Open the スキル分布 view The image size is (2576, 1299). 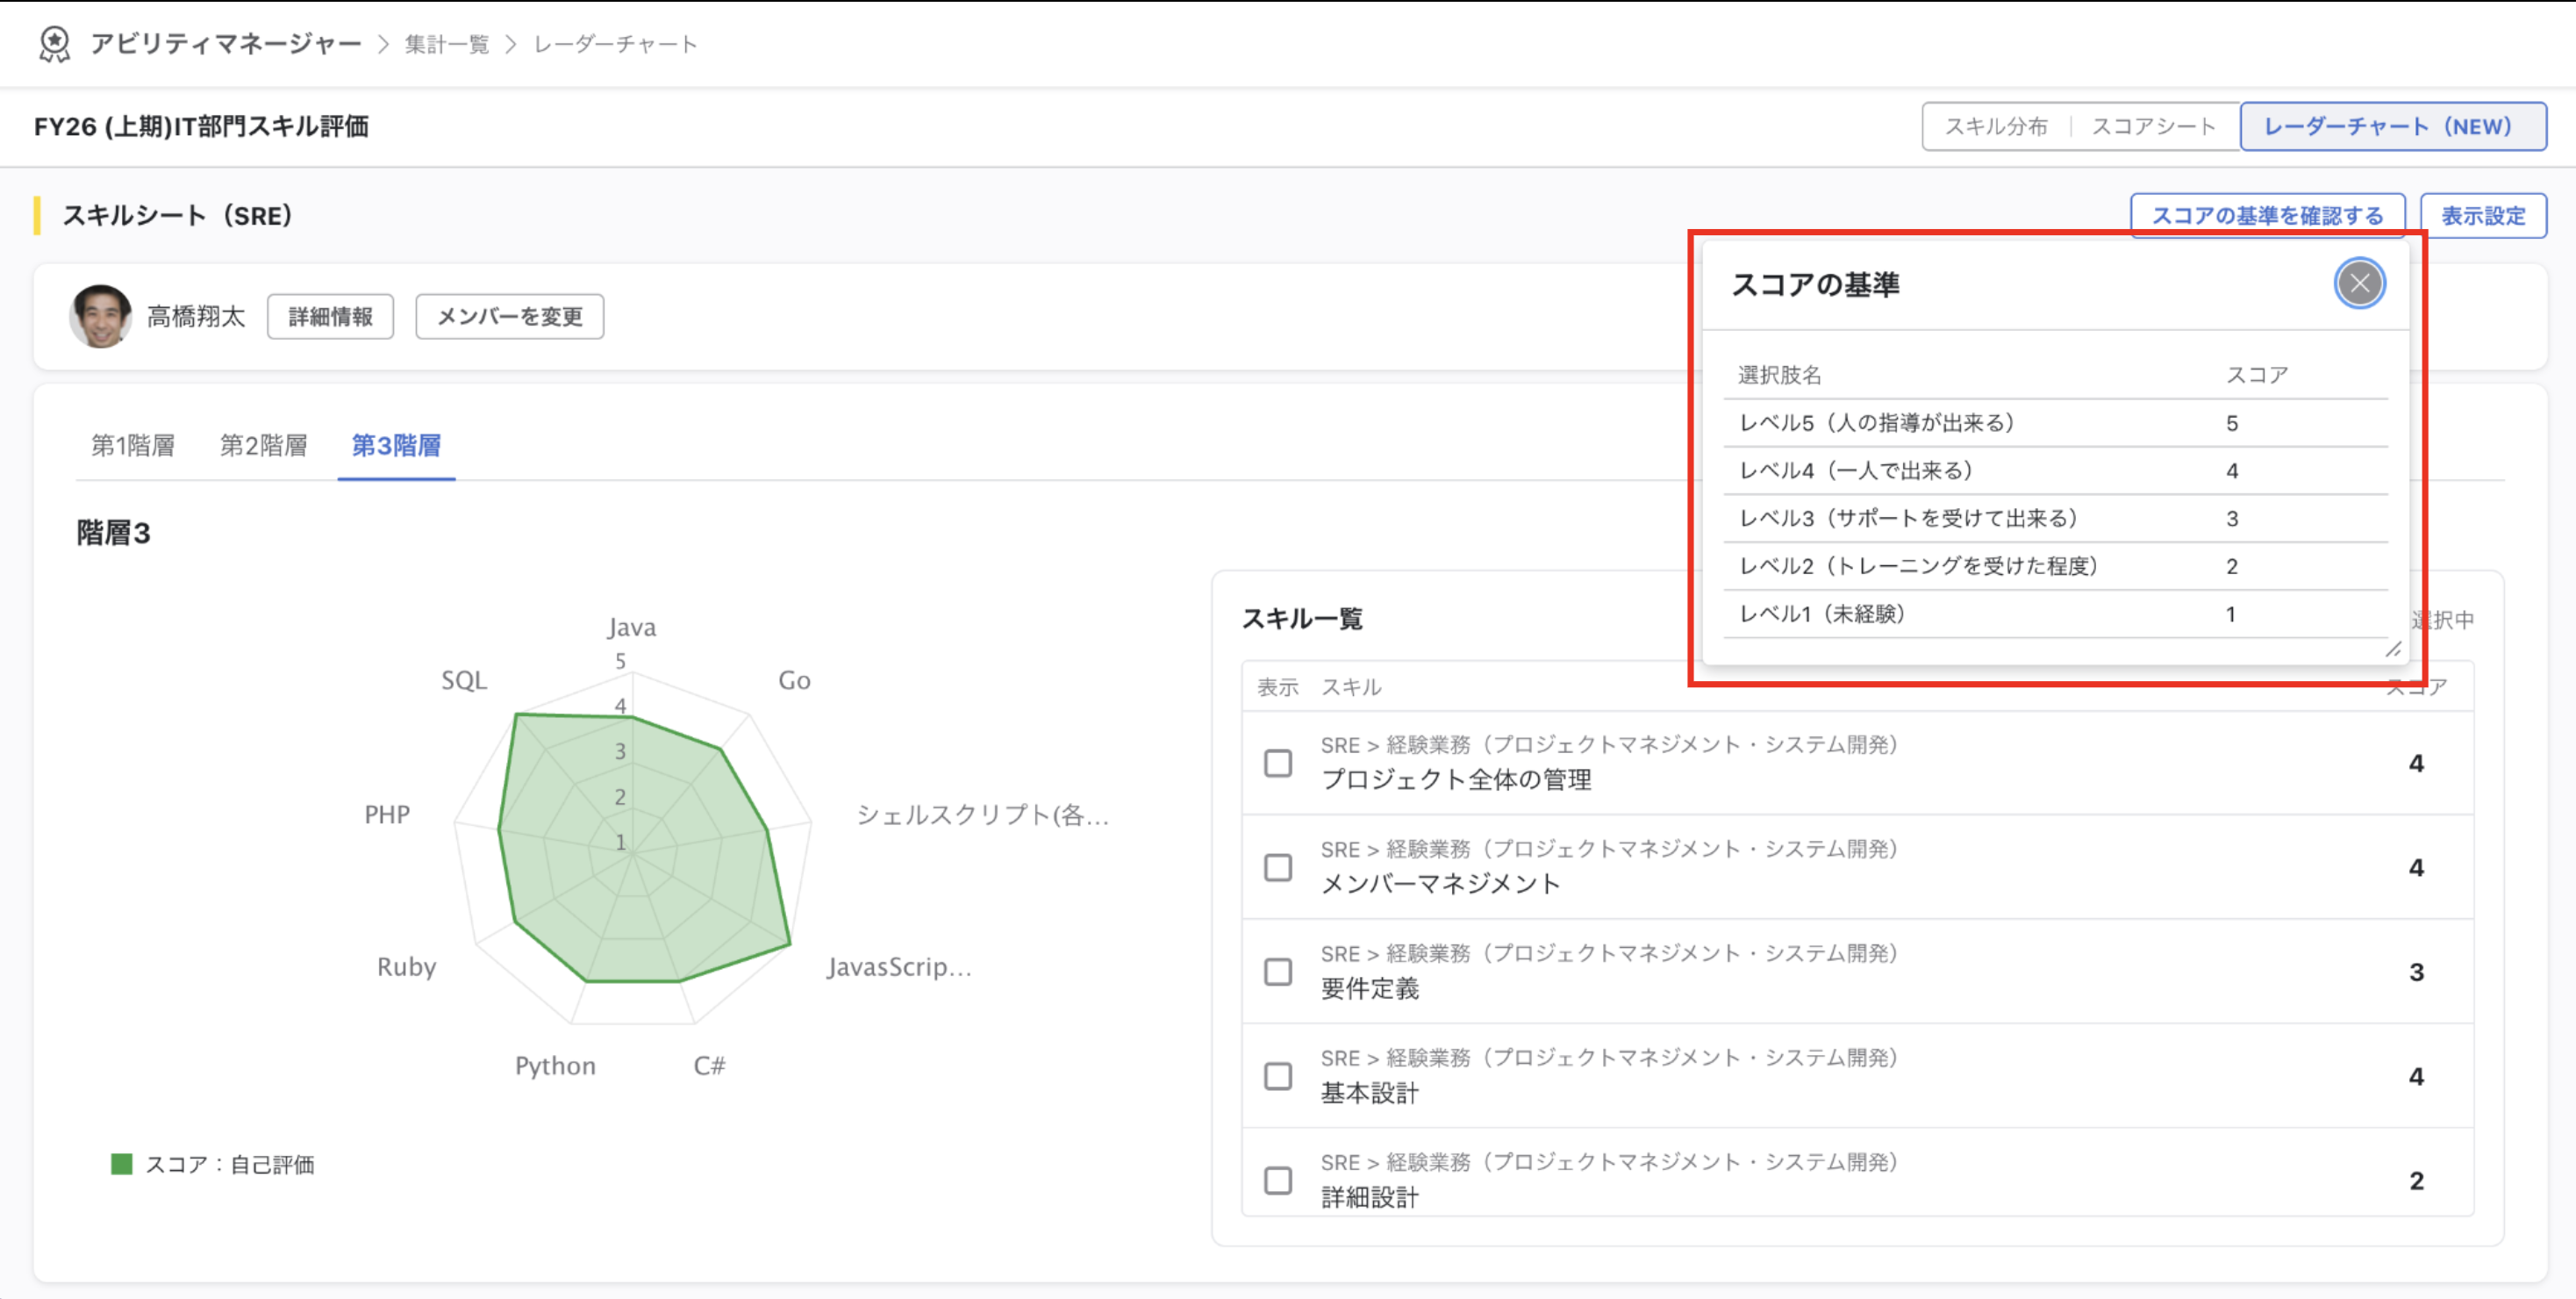[x=1996, y=126]
